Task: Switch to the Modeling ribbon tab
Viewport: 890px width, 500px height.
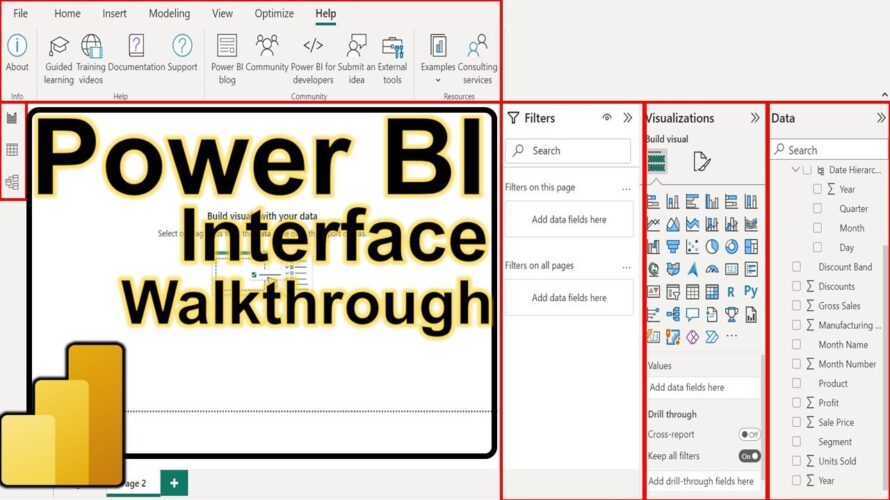Action: coord(169,13)
